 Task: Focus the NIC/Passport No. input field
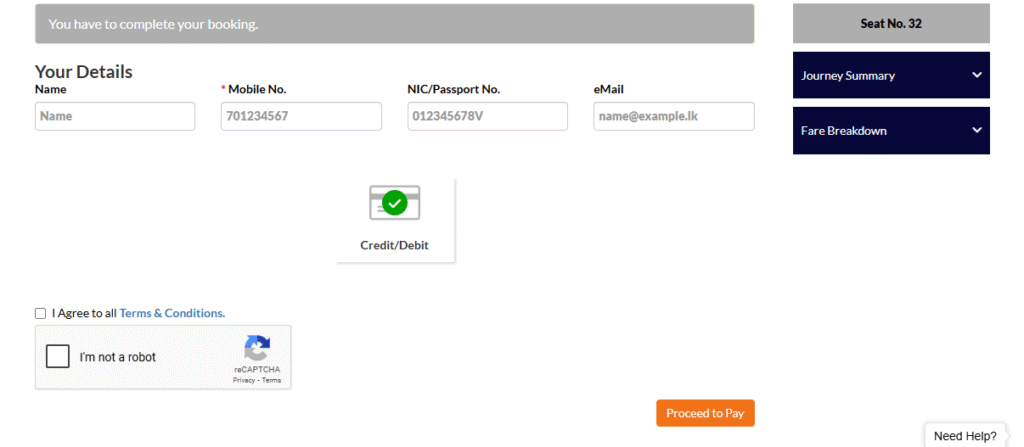pos(487,116)
